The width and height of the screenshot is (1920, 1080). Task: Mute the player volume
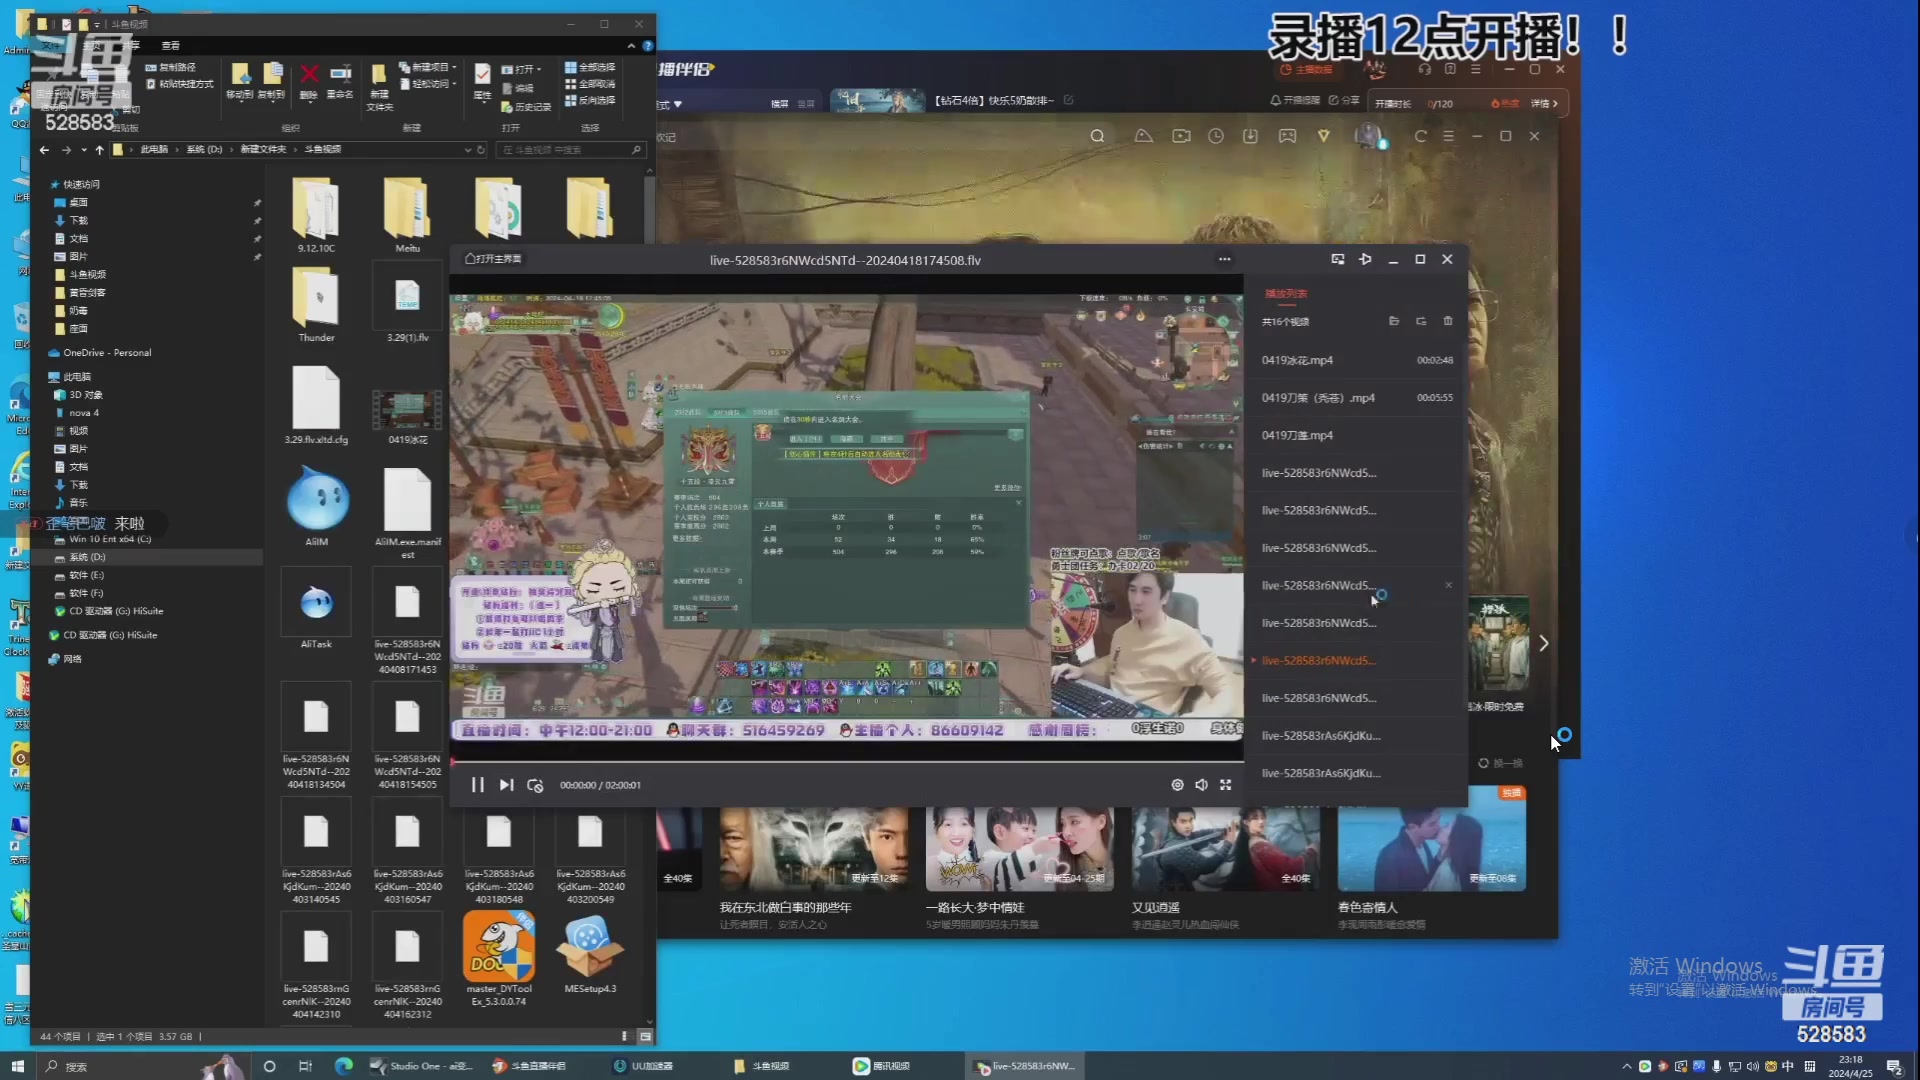point(1201,785)
